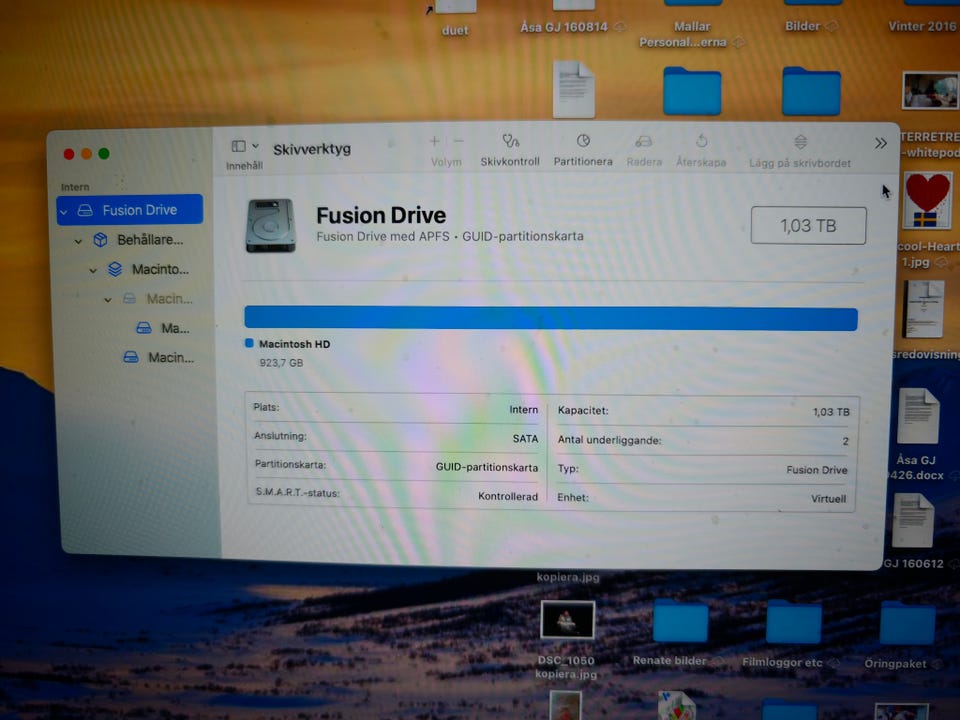Screen dimensions: 960x720
Task: Select the Behållare container in the sidebar
Action: [148, 240]
